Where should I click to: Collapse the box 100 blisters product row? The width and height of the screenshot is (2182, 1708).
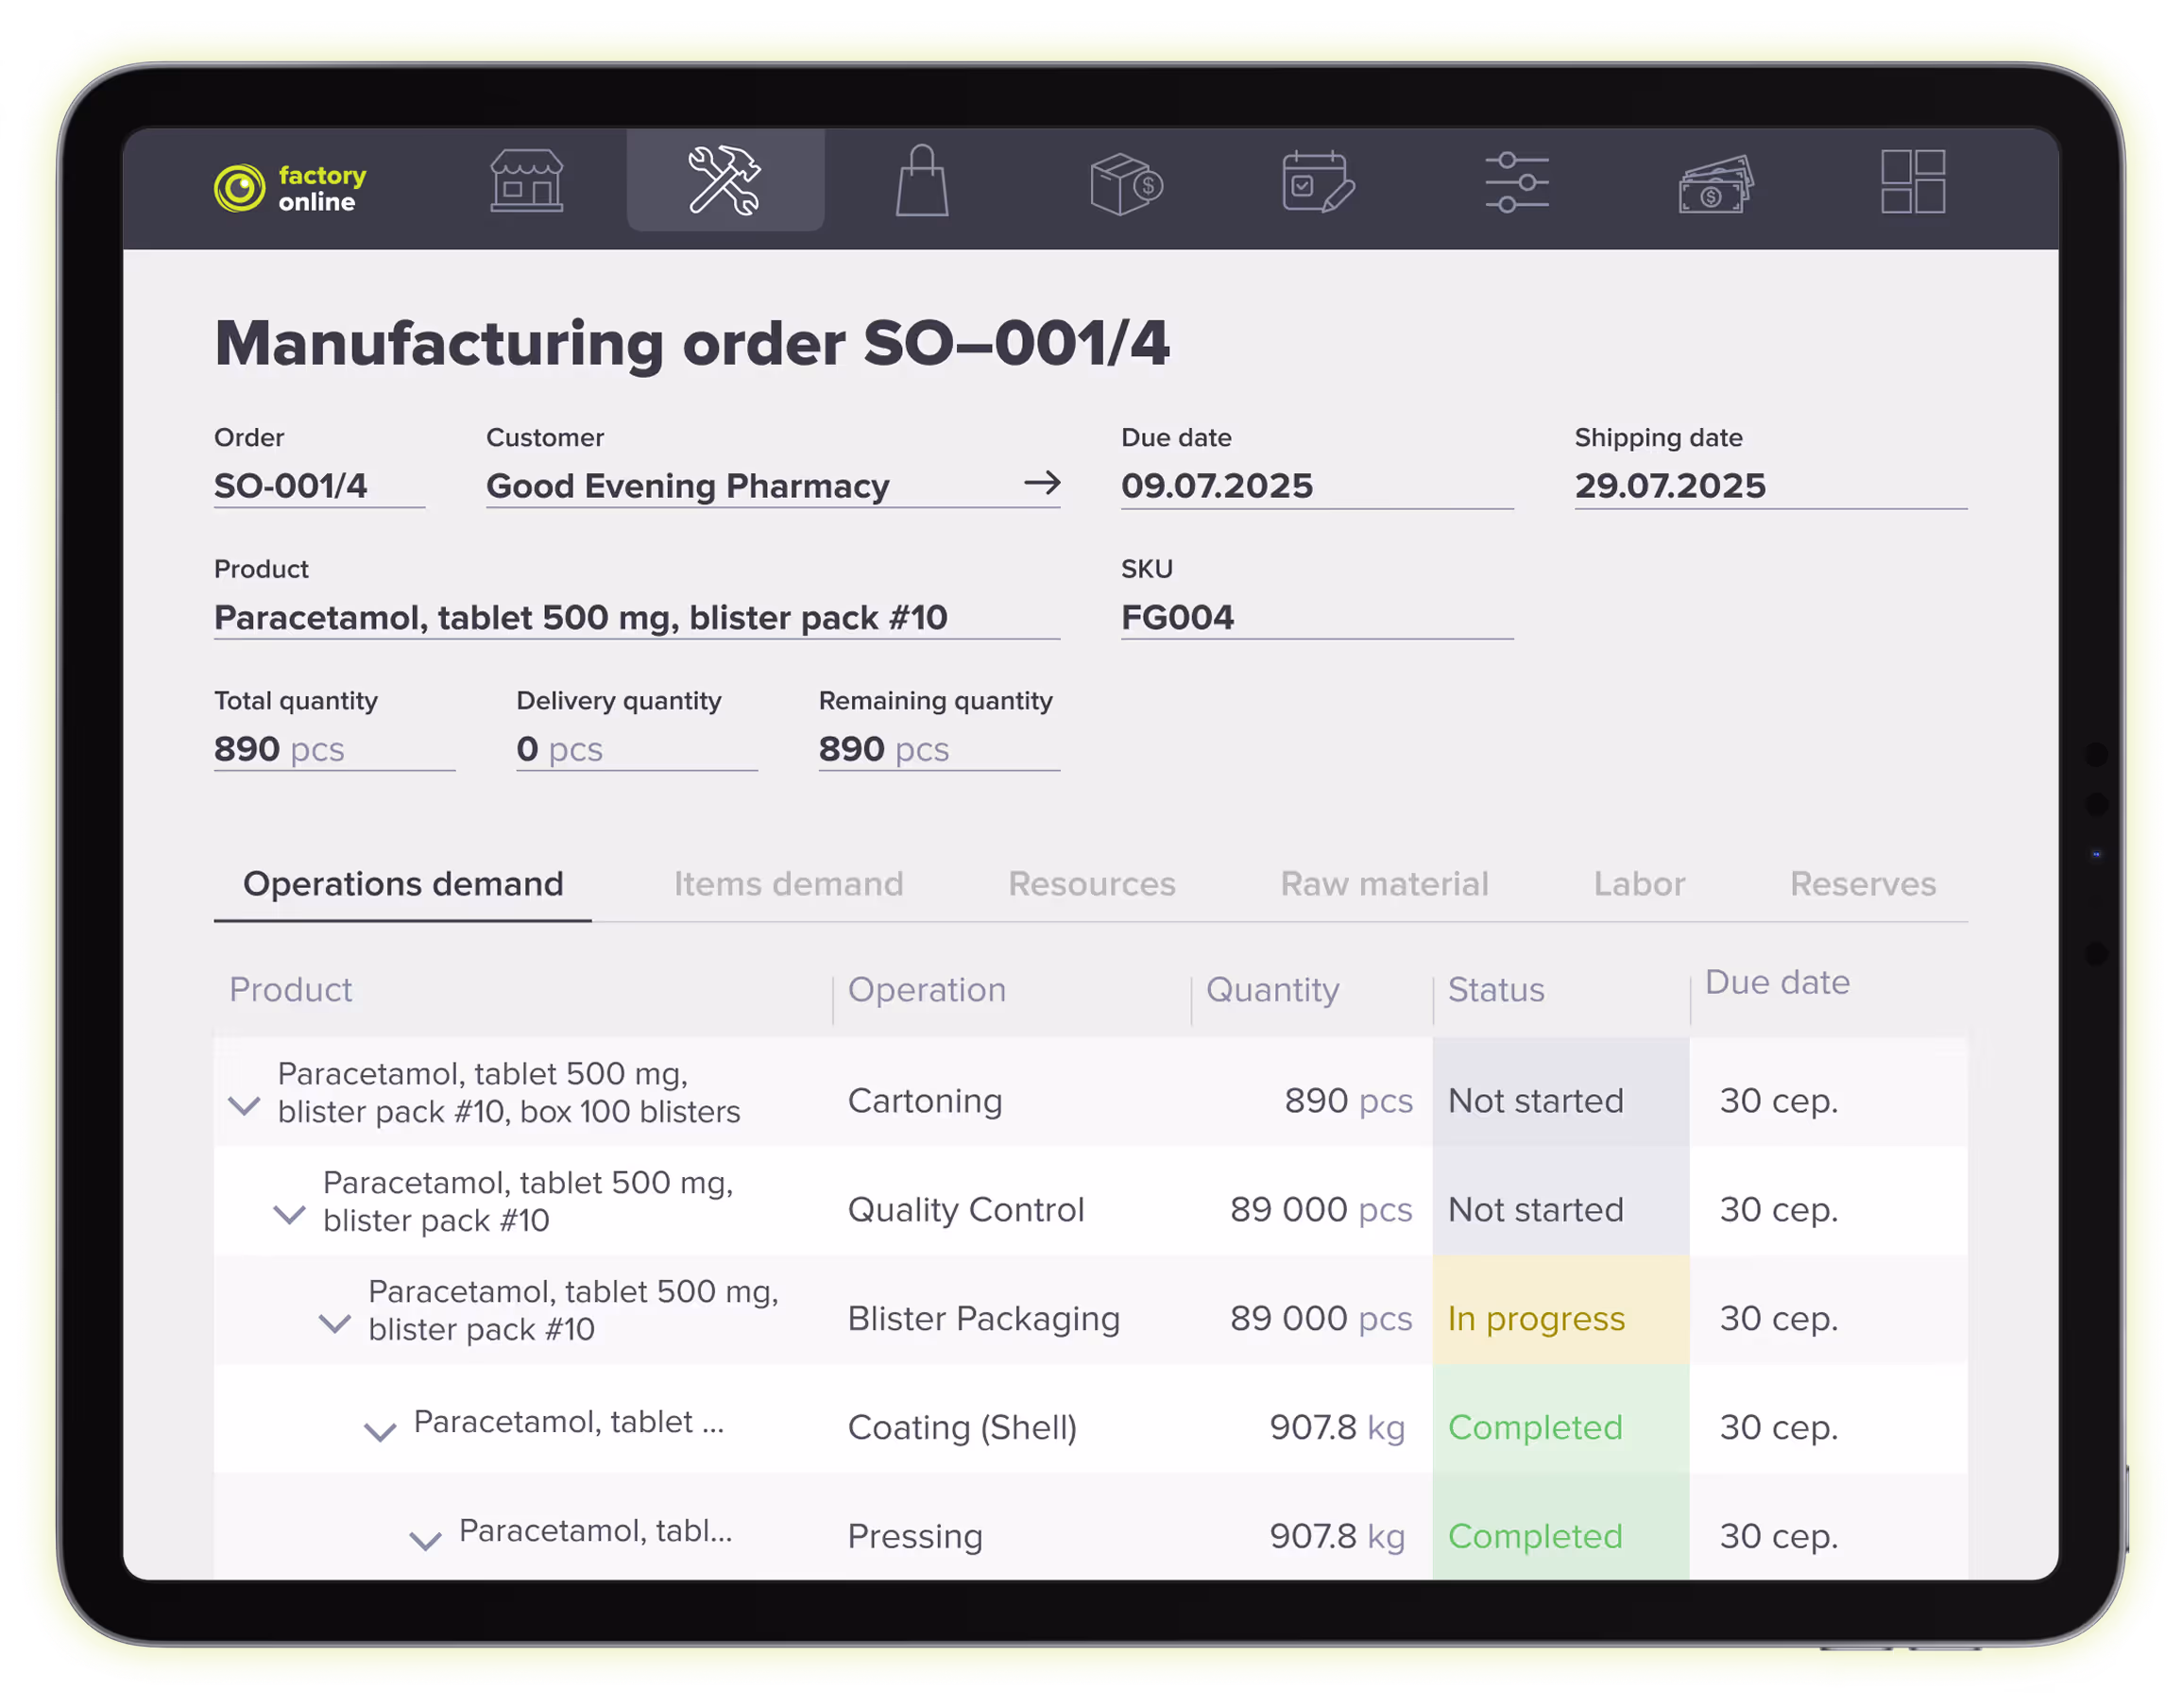pos(245,1106)
